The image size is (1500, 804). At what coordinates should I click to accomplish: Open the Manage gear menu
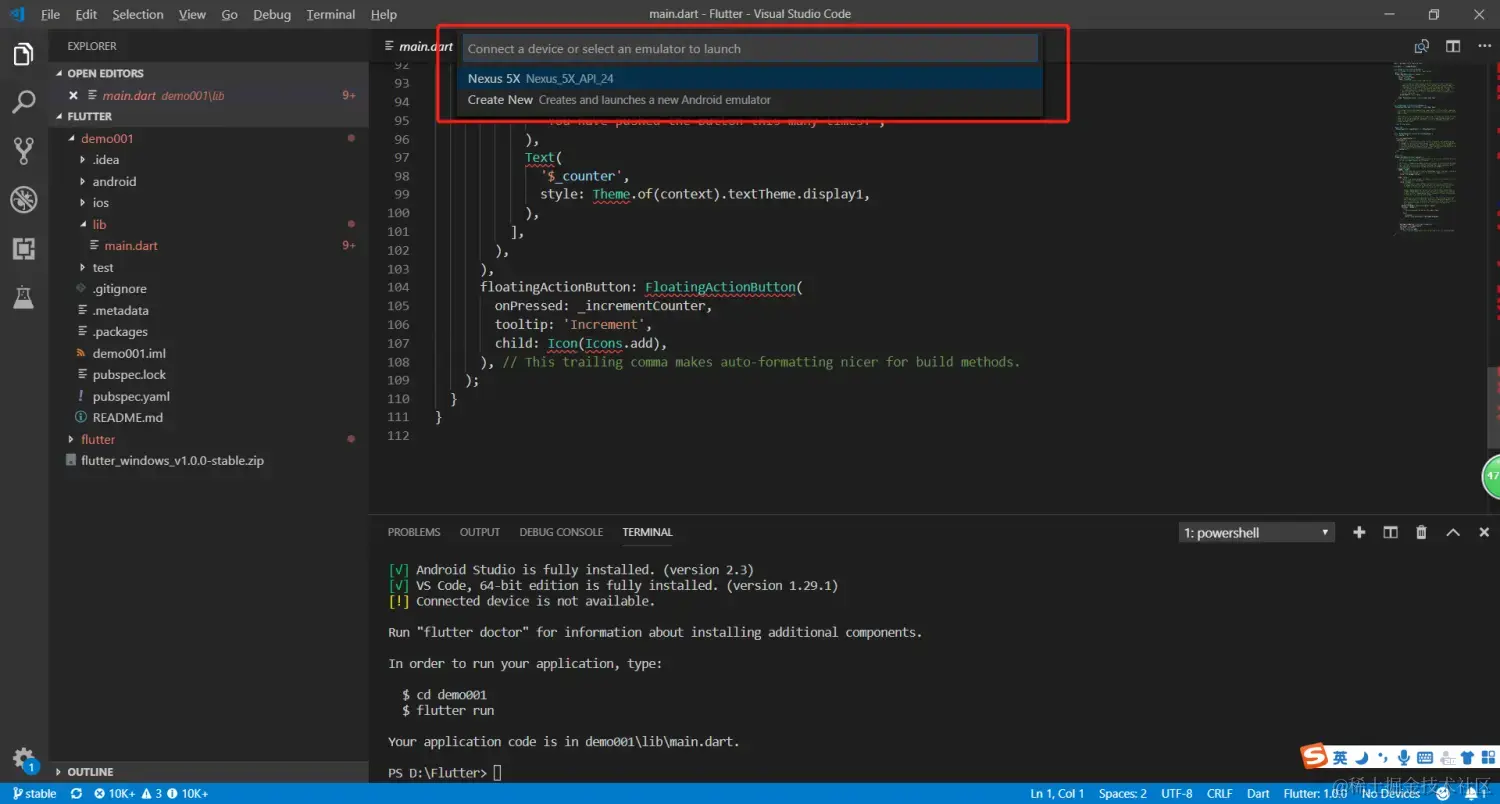24,758
